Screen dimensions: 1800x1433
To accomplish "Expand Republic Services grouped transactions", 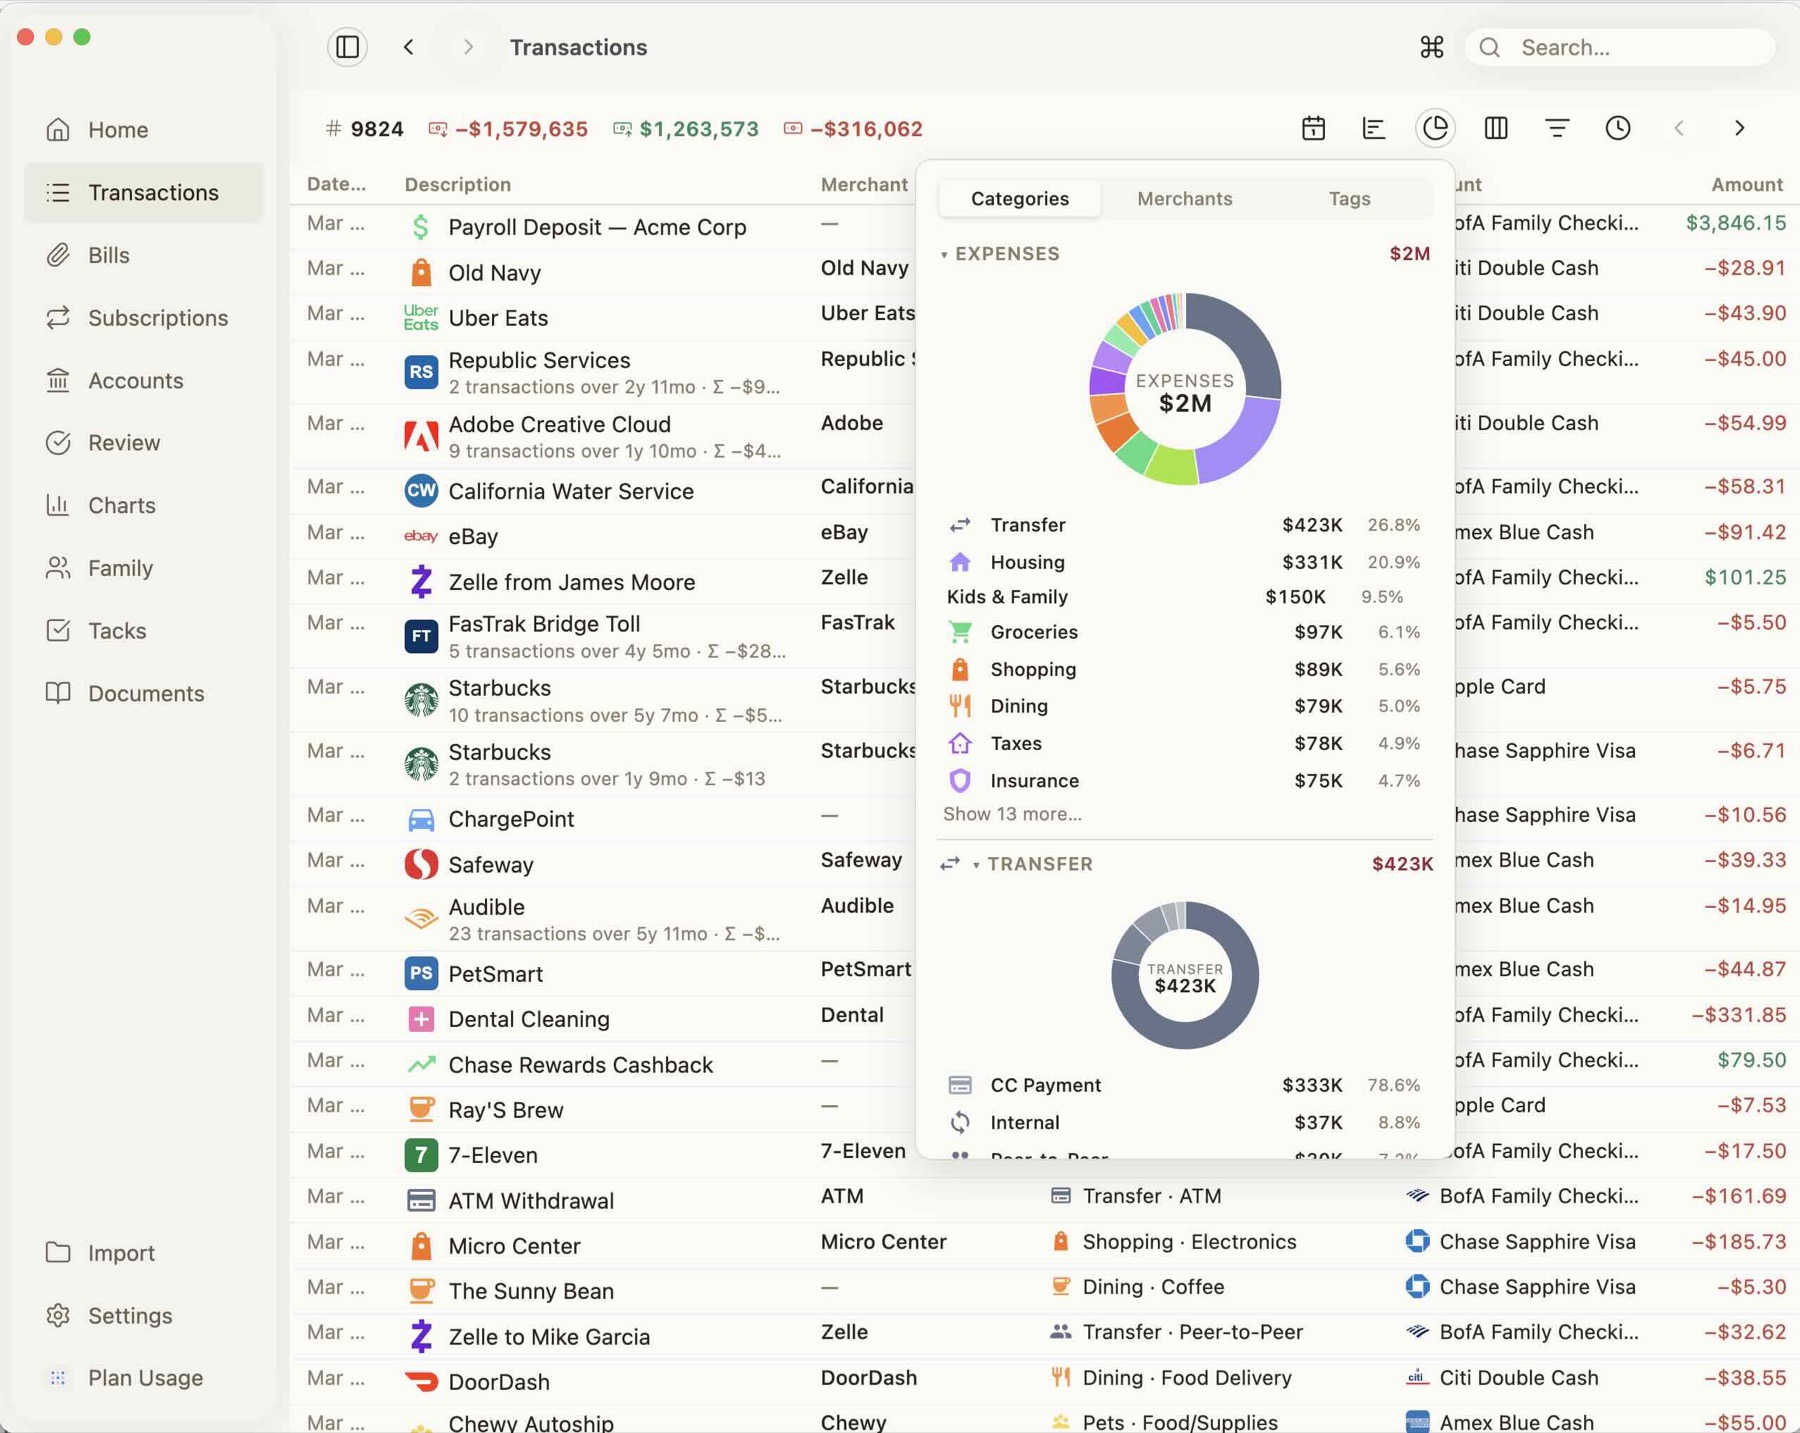I will pos(614,387).
